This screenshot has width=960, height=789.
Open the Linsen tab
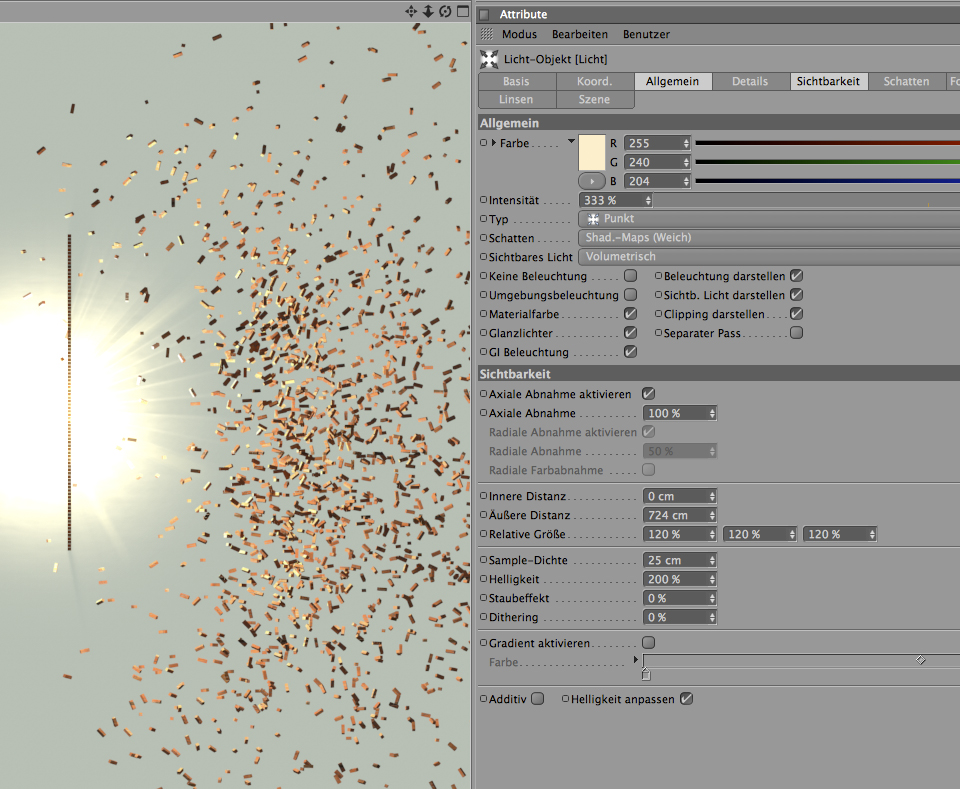tap(516, 100)
